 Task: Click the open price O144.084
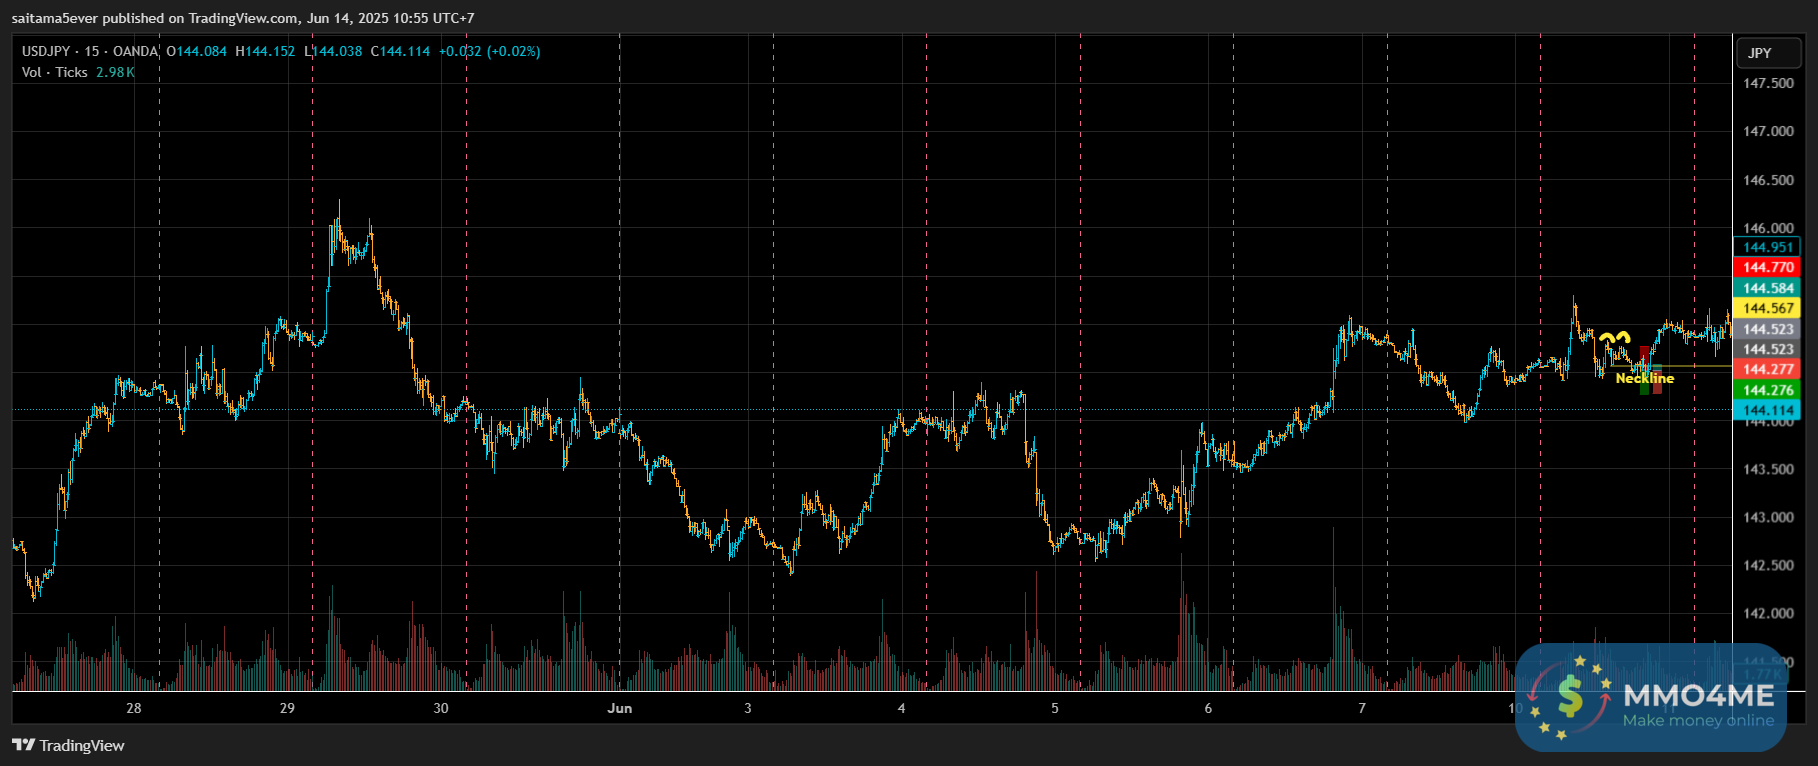point(196,51)
